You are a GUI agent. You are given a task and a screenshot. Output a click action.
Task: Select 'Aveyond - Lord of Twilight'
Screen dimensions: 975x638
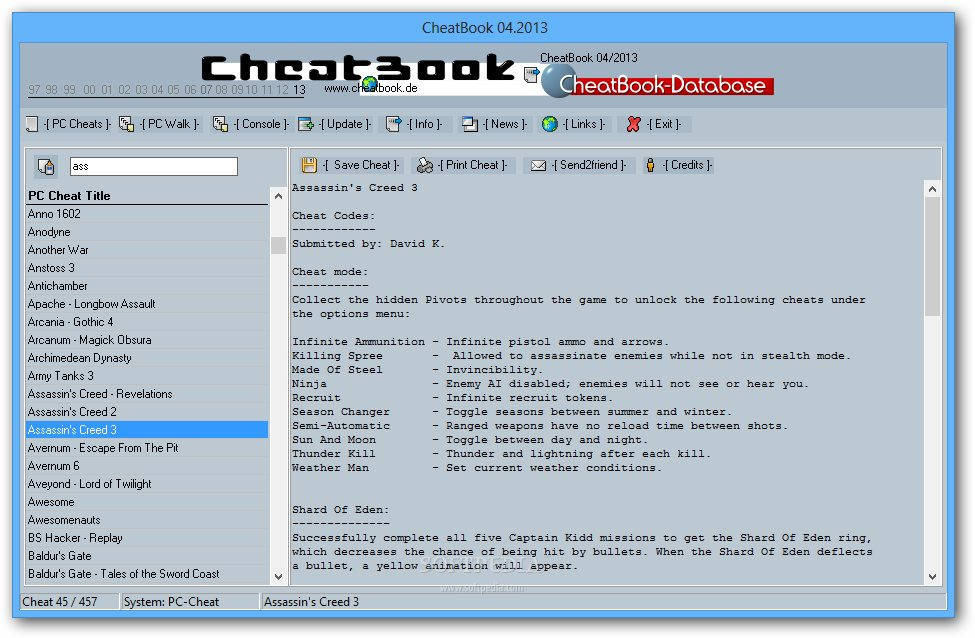click(147, 484)
